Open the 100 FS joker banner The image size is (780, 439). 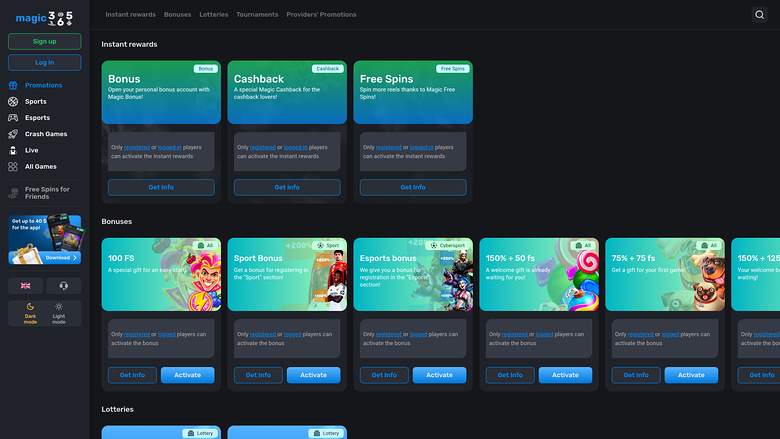(161, 274)
